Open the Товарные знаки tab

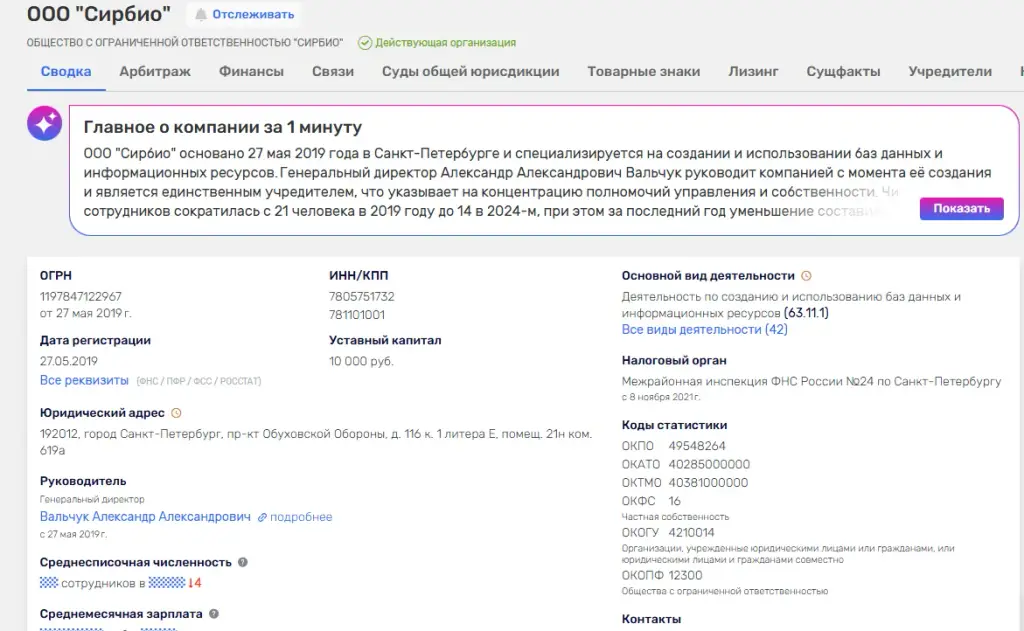(x=644, y=72)
